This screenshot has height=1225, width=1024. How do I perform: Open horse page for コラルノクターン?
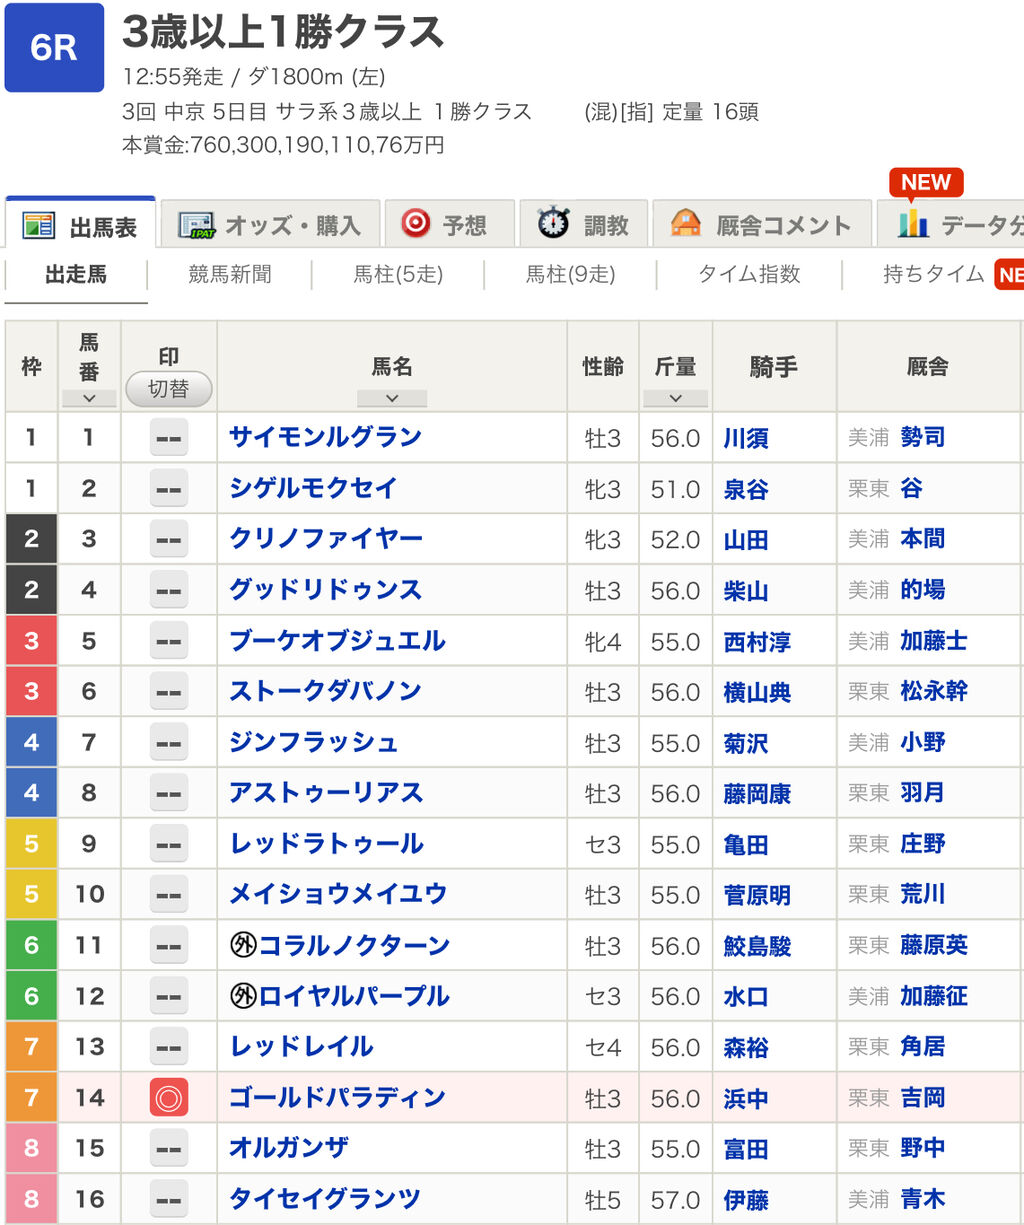coord(354,945)
